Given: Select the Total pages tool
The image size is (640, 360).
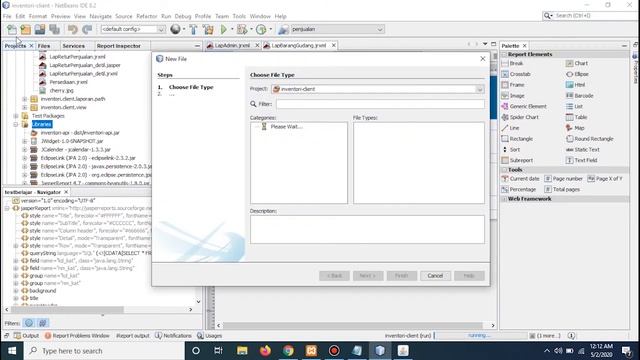Looking at the screenshot, I should pos(562,189).
